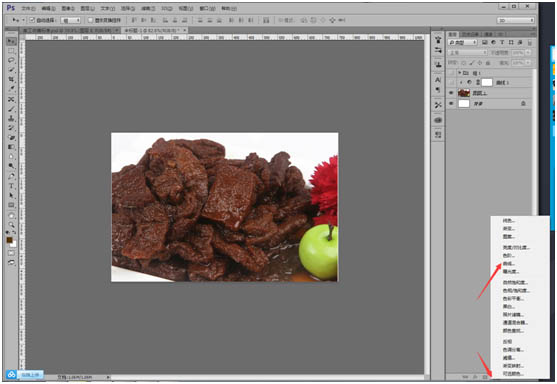
Task: Choose Curves from adjustment menu
Action: (509, 264)
